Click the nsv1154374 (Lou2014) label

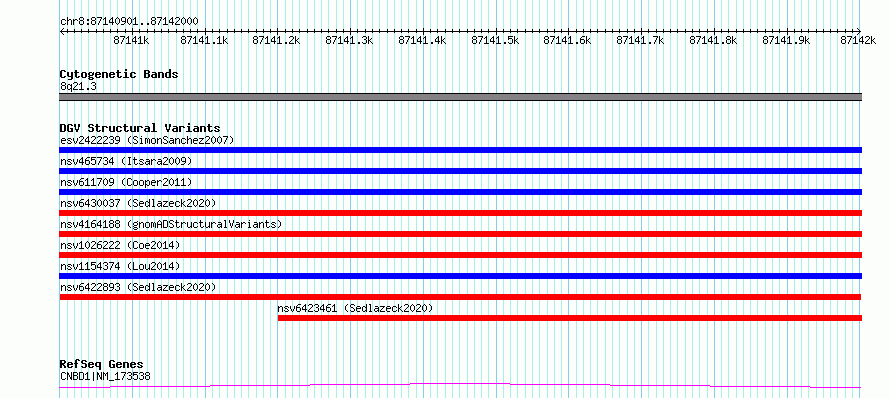pyautogui.click(x=120, y=266)
